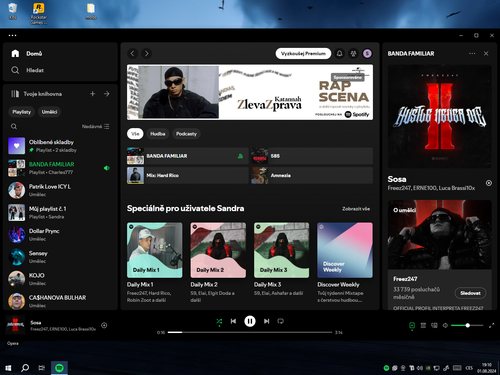This screenshot has width=500, height=375.
Task: Open Dollar Prync artist
Action: click(60, 235)
